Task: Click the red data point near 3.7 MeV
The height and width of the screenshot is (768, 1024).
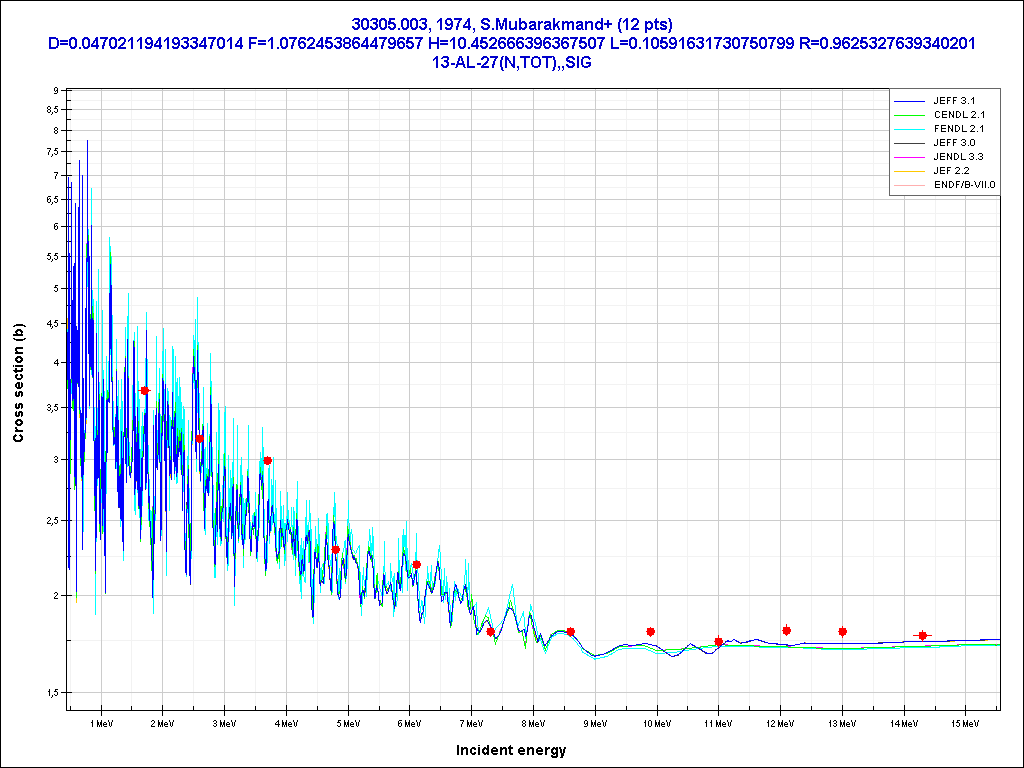Action: (x=268, y=461)
